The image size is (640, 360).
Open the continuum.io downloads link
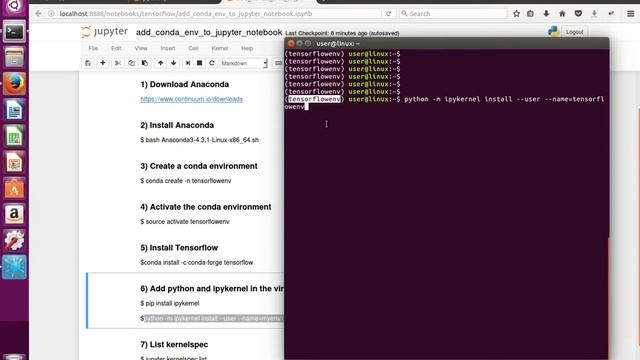[x=191, y=99]
